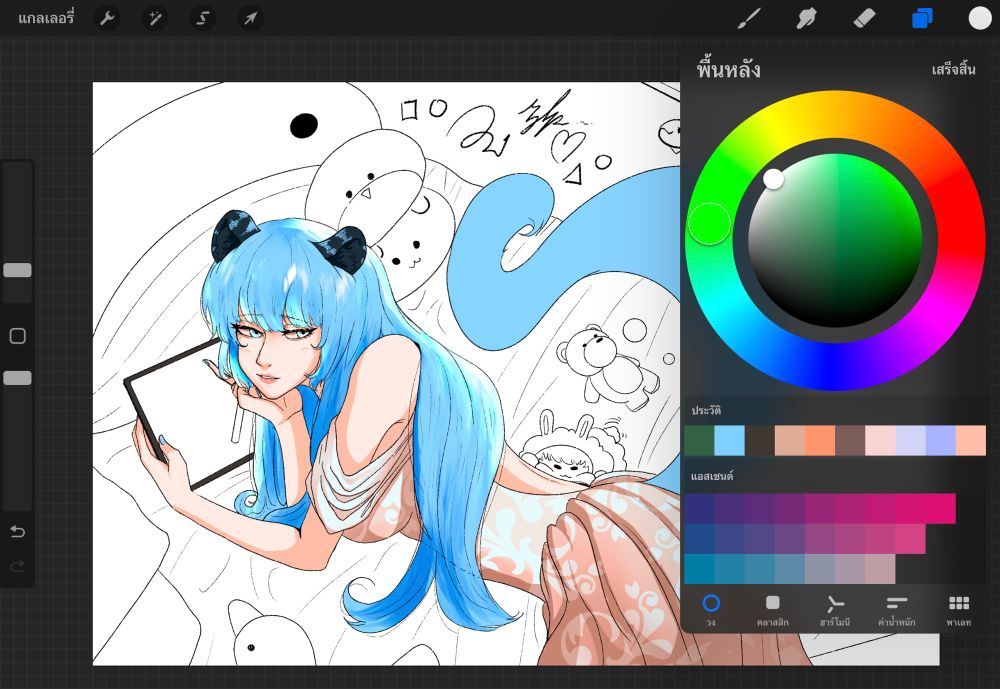This screenshot has width=1000, height=689.
Task: Switch to the คลาสสิก tab
Action: point(772,610)
